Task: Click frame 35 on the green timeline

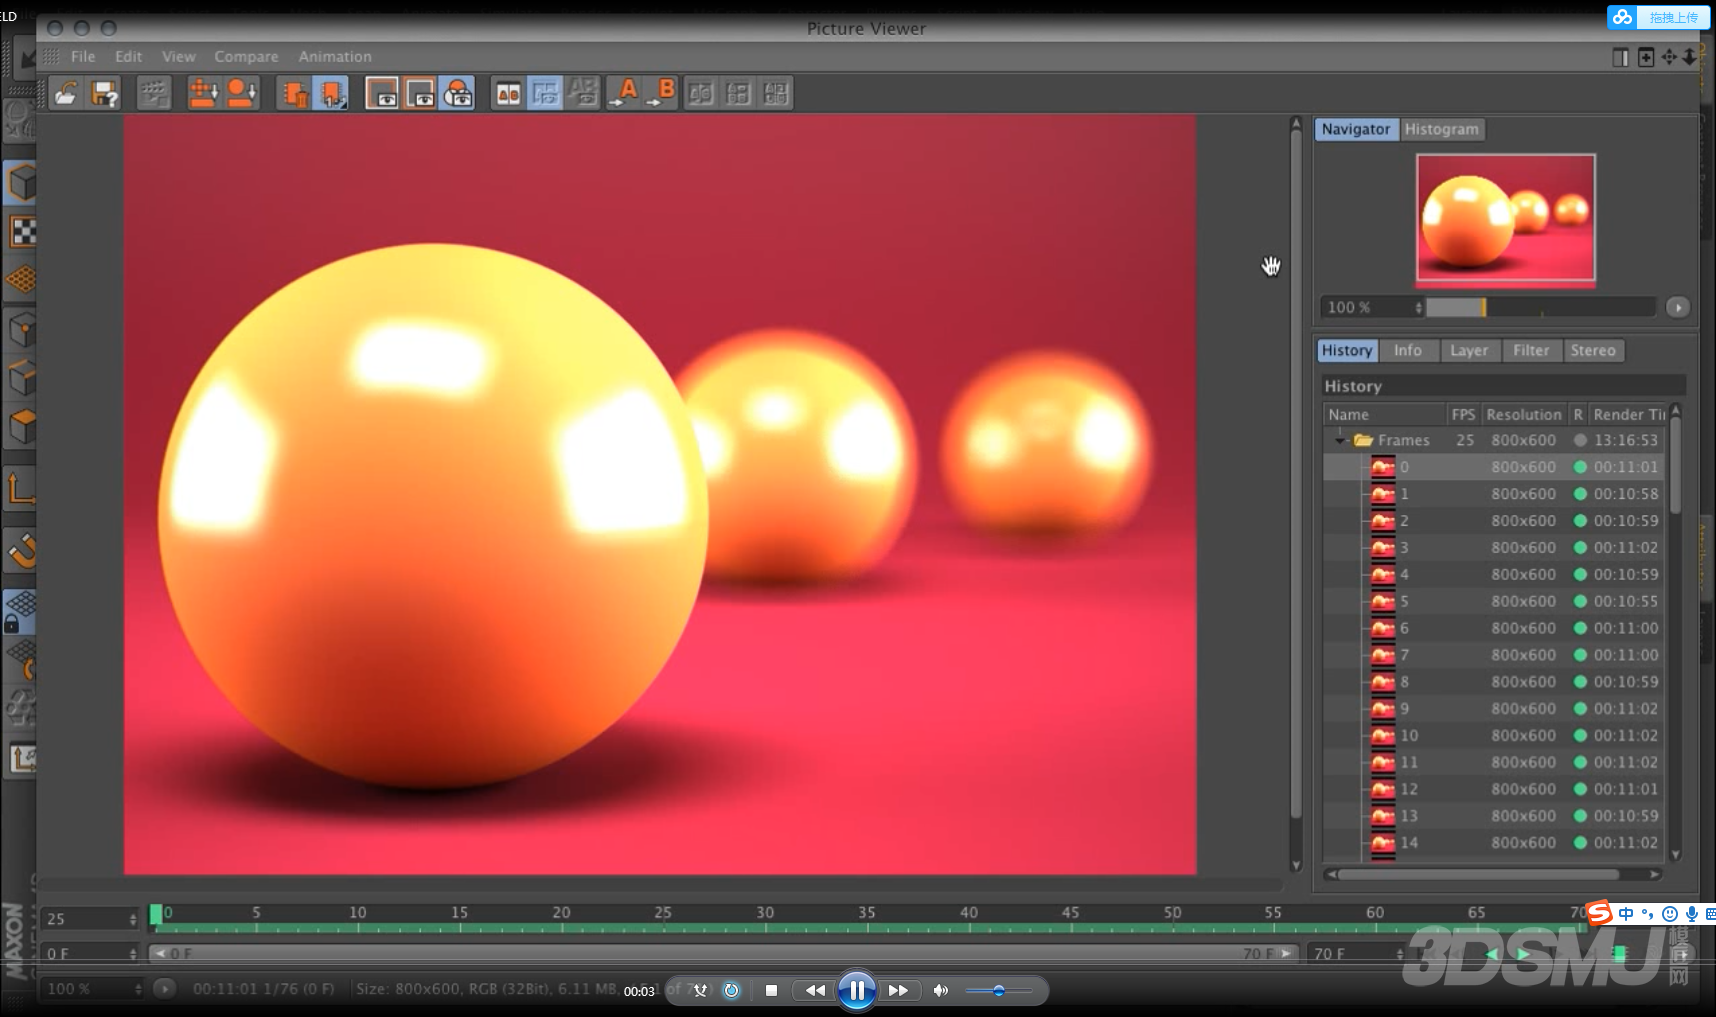Action: pyautogui.click(x=866, y=929)
